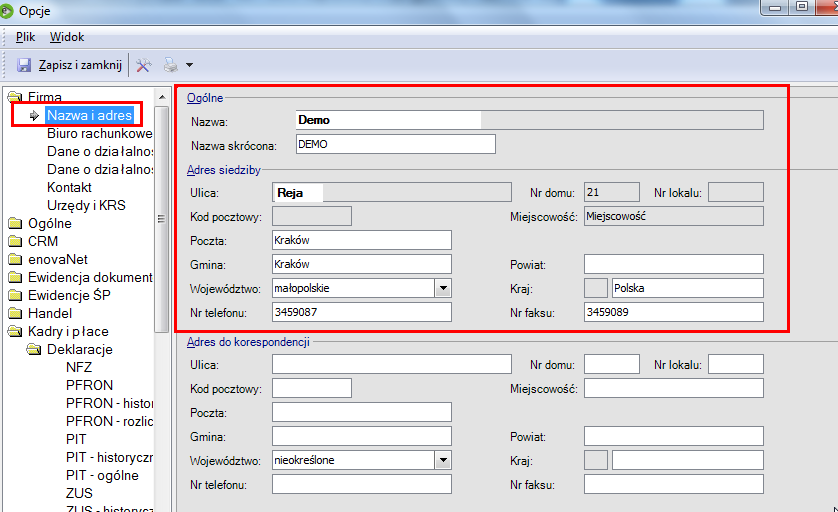Viewport: 838px width, 512px height.
Task: Click the tree panel scrollbar thumb
Action: 161,219
